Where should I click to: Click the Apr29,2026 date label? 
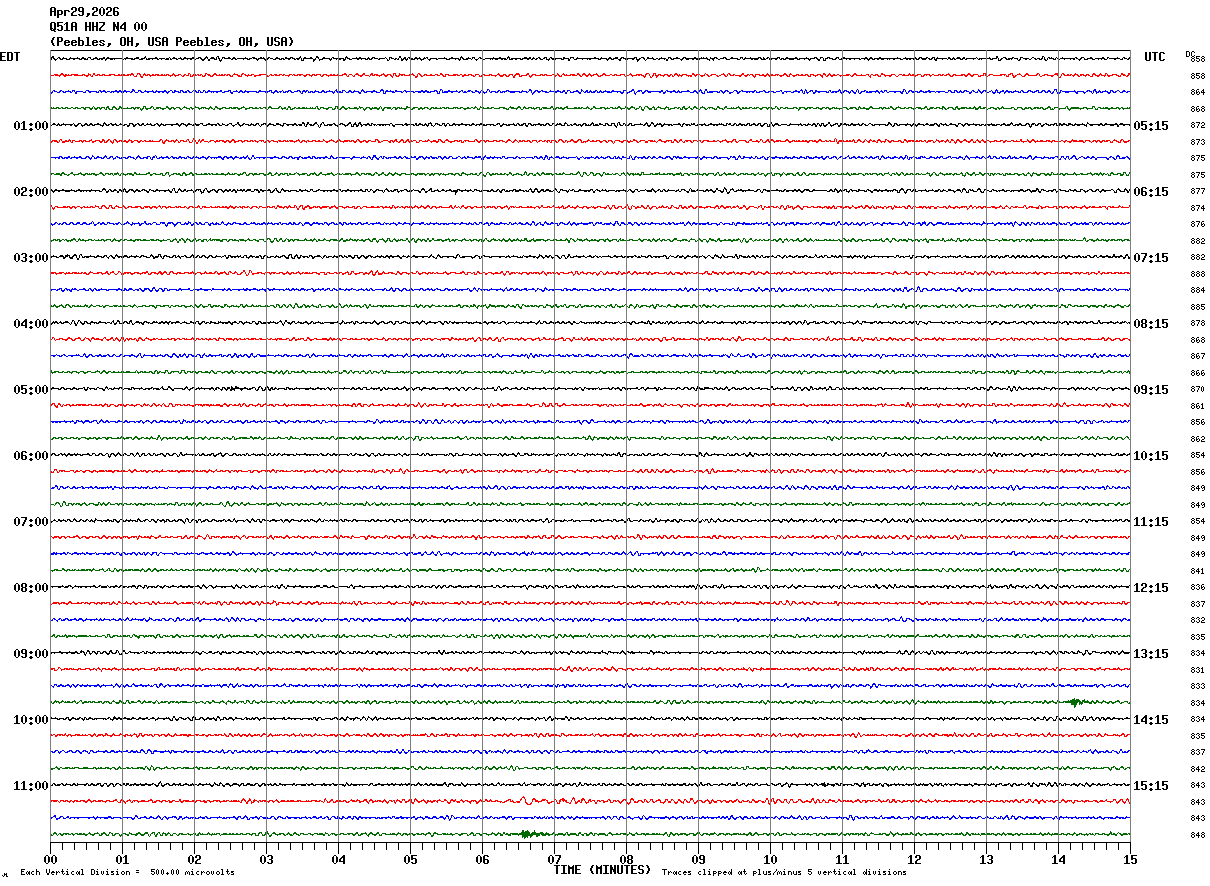pyautogui.click(x=84, y=12)
